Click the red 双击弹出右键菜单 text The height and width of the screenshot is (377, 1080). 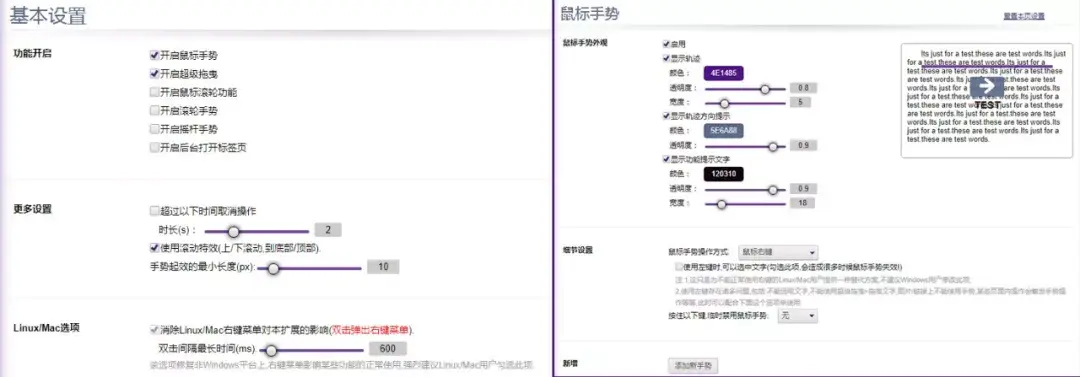coord(371,330)
